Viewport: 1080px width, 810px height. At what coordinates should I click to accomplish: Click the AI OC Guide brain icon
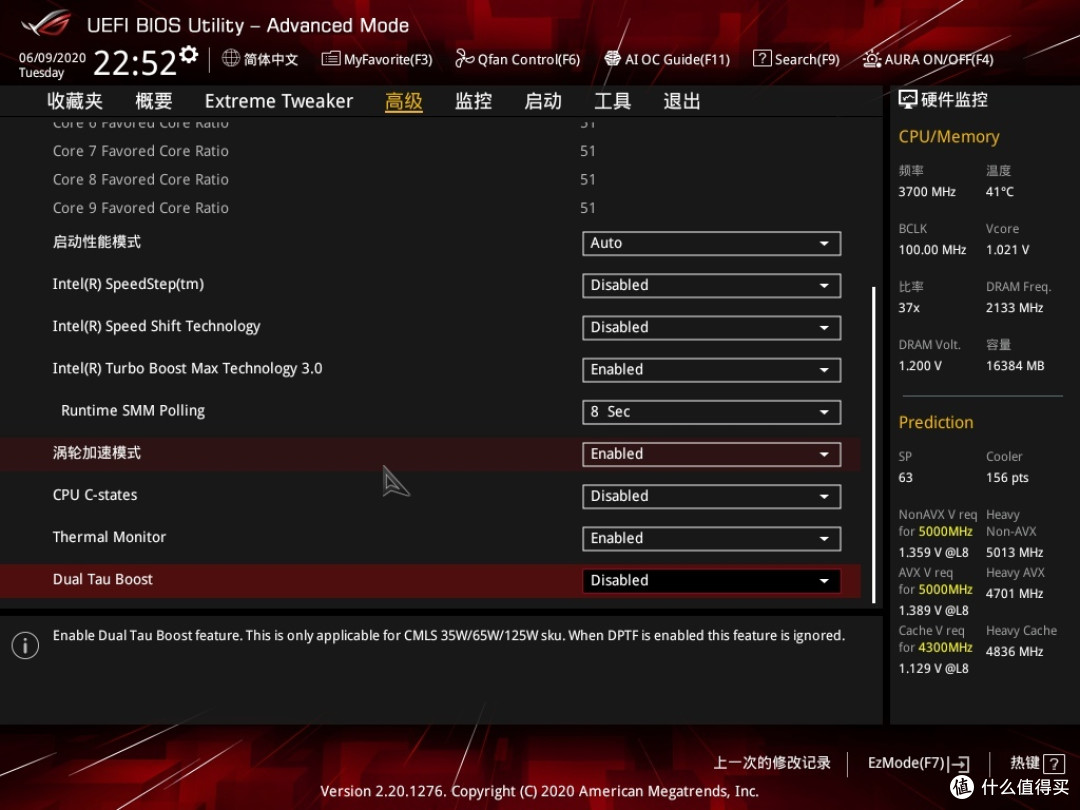pyautogui.click(x=612, y=59)
